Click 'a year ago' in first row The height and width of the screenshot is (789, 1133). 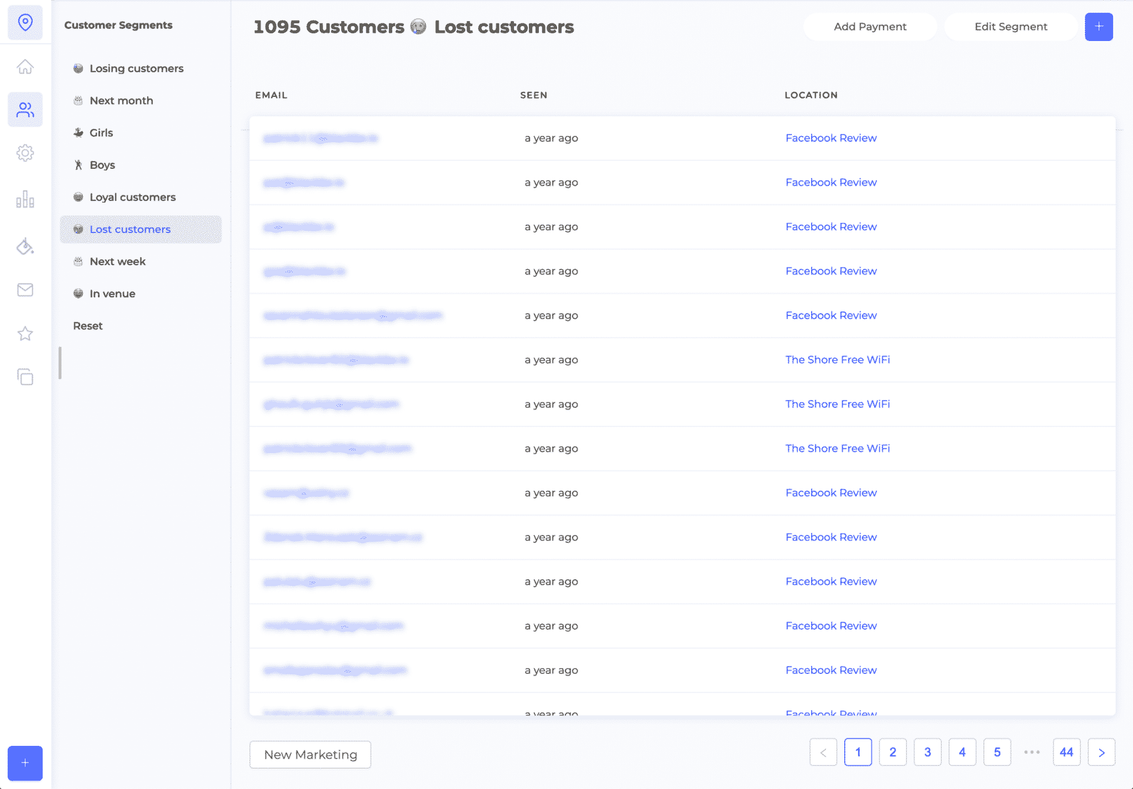551,138
